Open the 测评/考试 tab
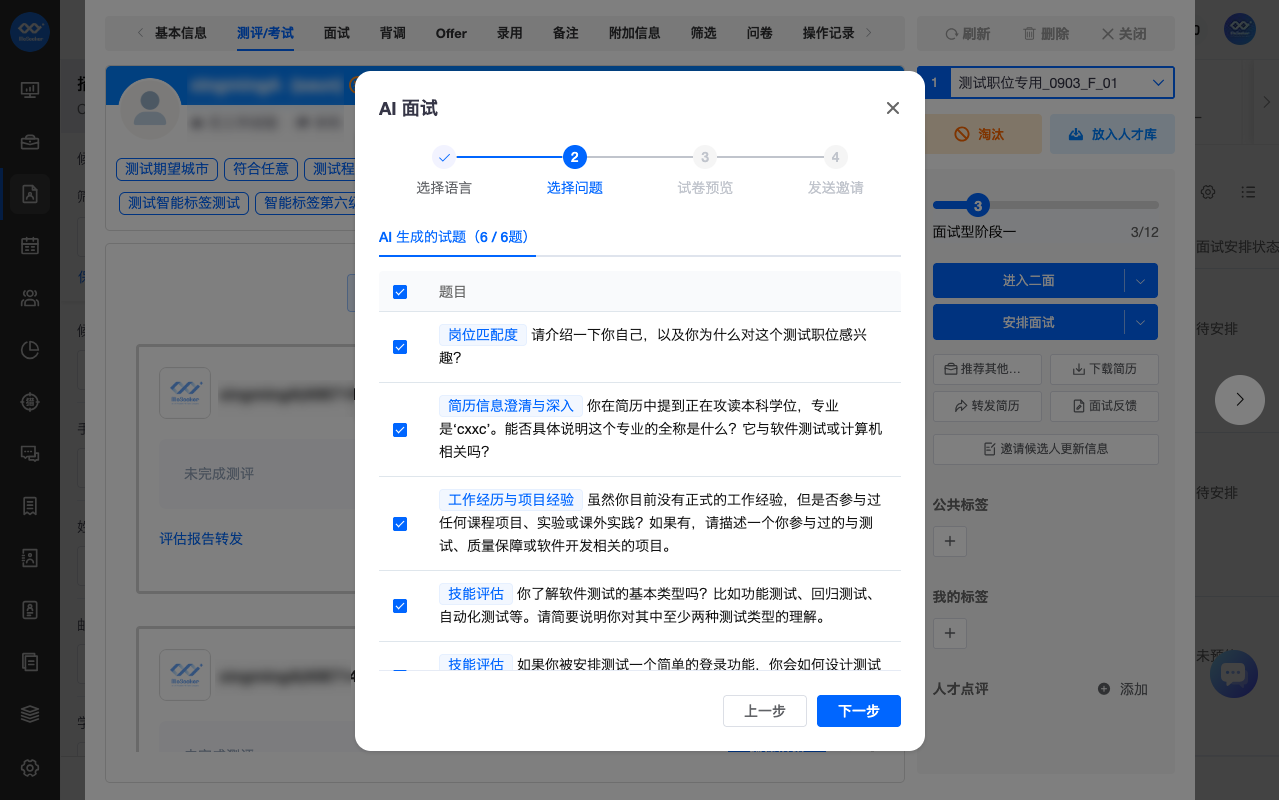 tap(266, 33)
